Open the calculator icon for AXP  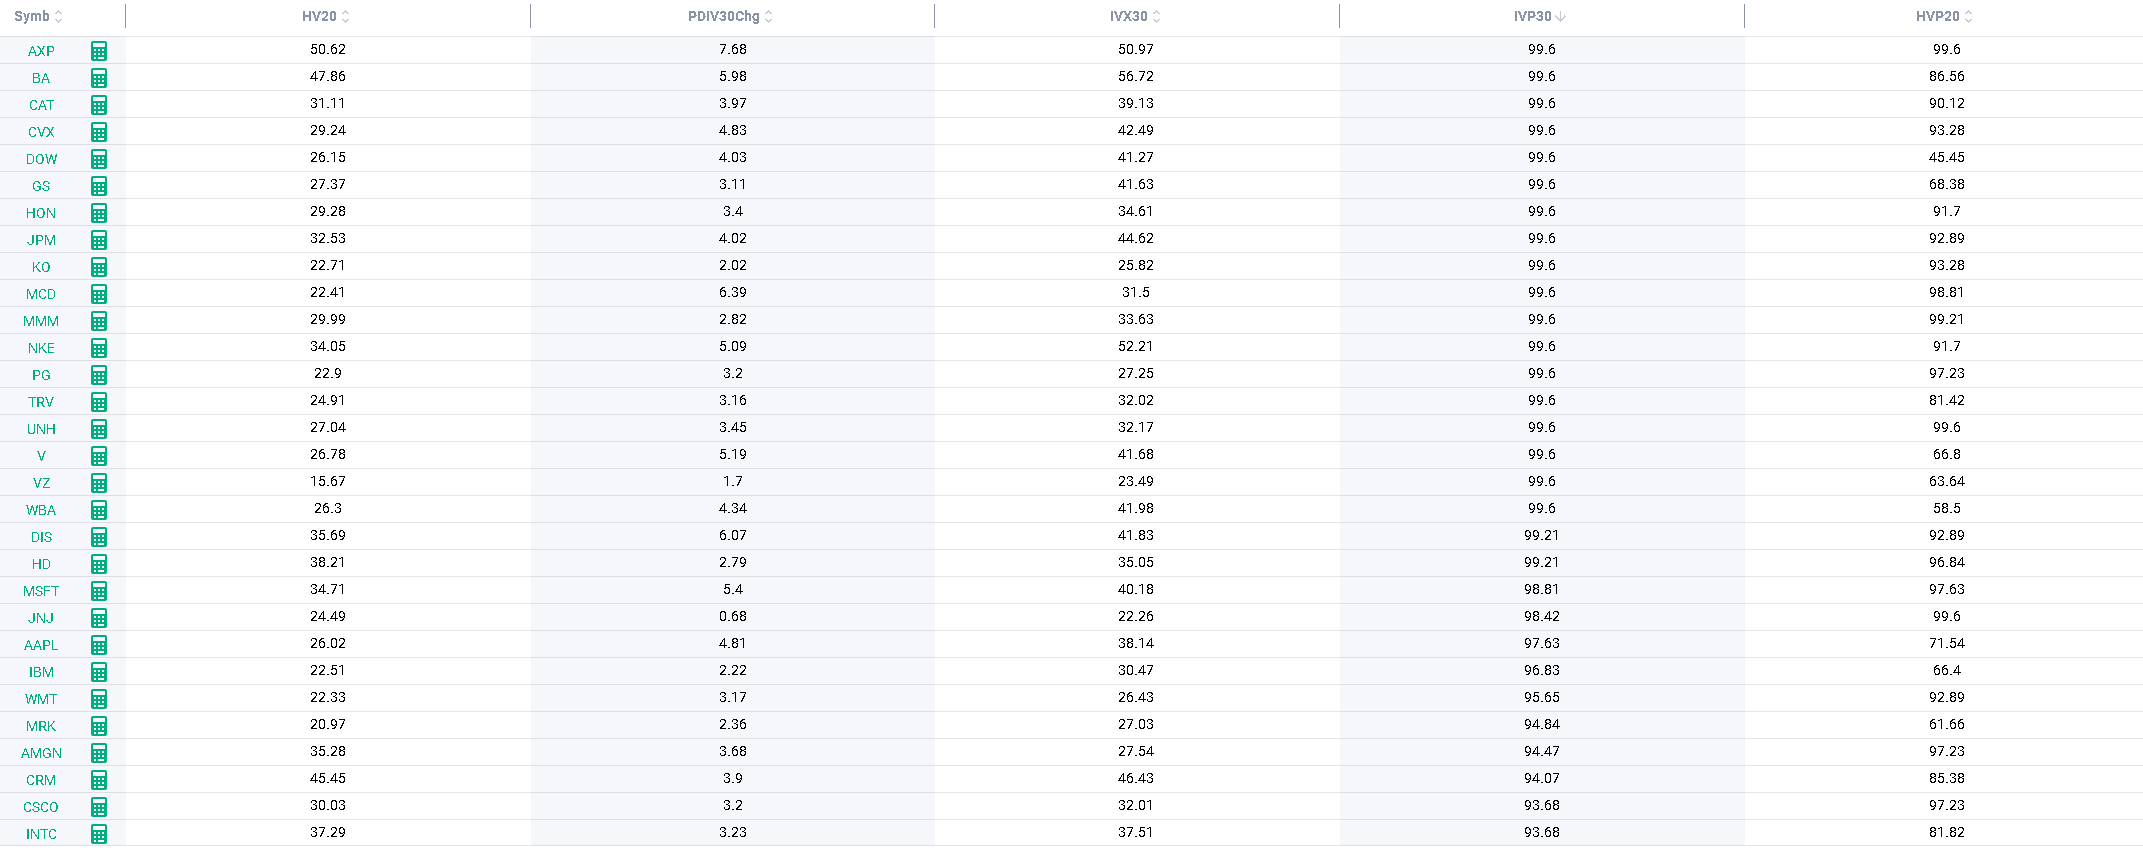(x=99, y=51)
